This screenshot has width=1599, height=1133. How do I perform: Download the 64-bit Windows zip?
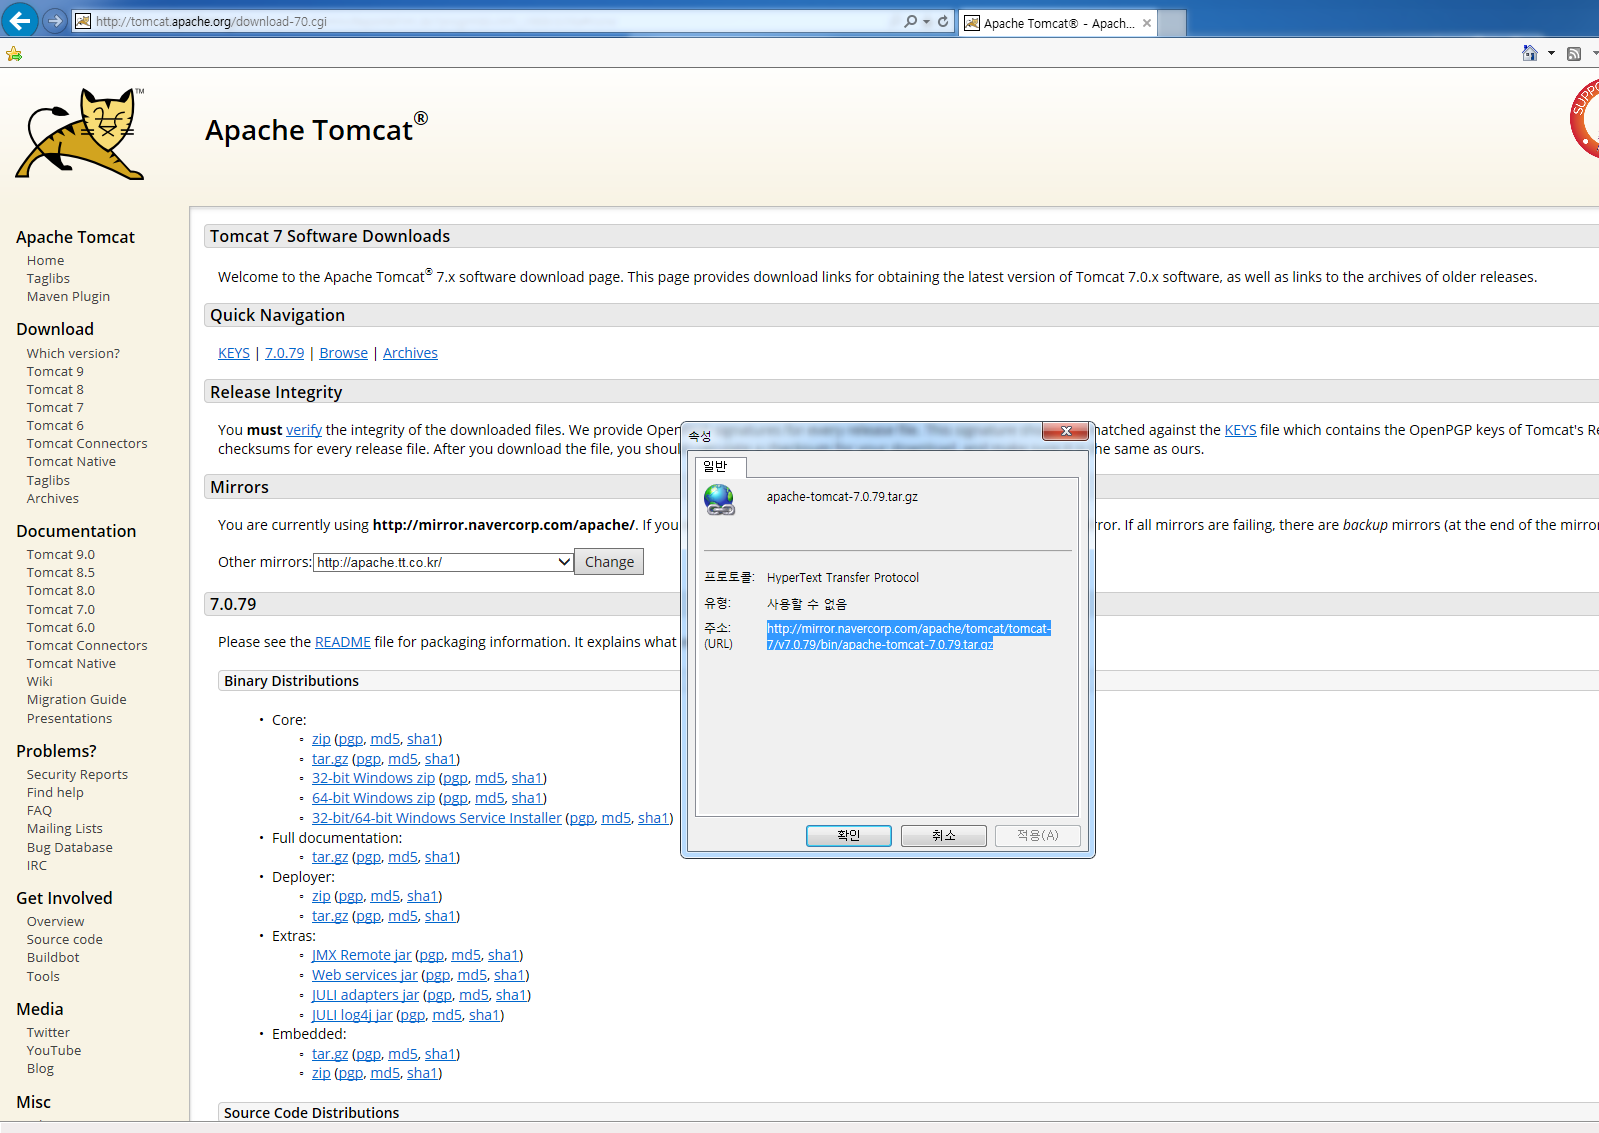pos(373,798)
